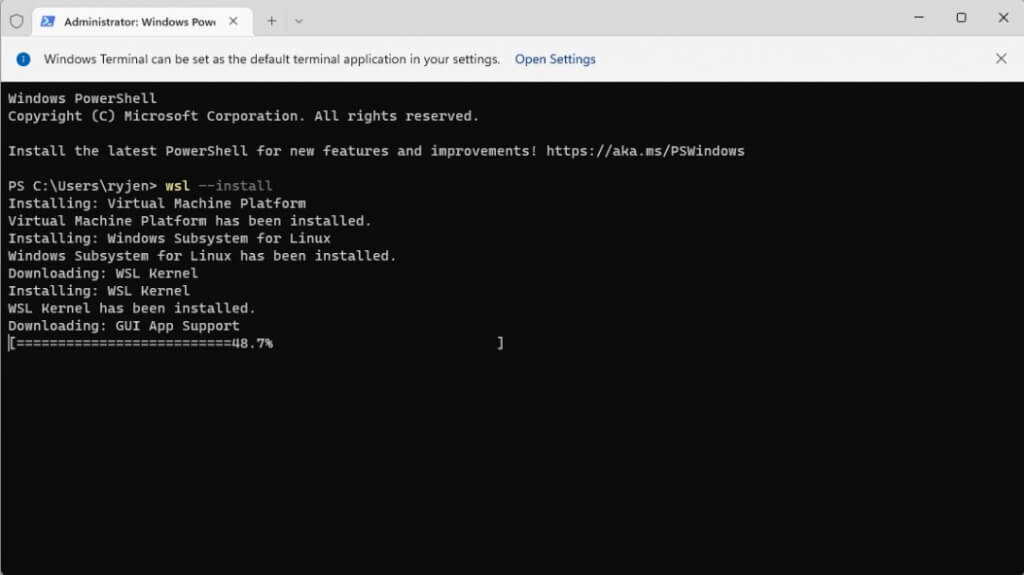1024x575 pixels.
Task: Click the PowerShell icon on the tab
Action: pyautogui.click(x=48, y=22)
